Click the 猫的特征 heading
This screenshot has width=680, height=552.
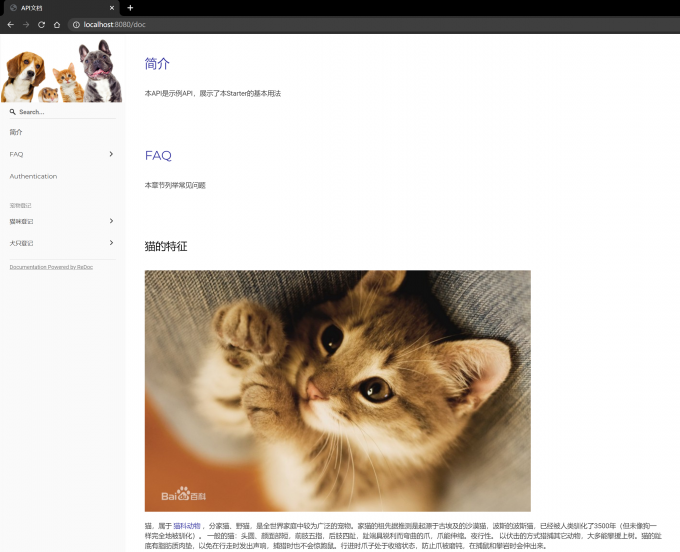pyautogui.click(x=166, y=246)
